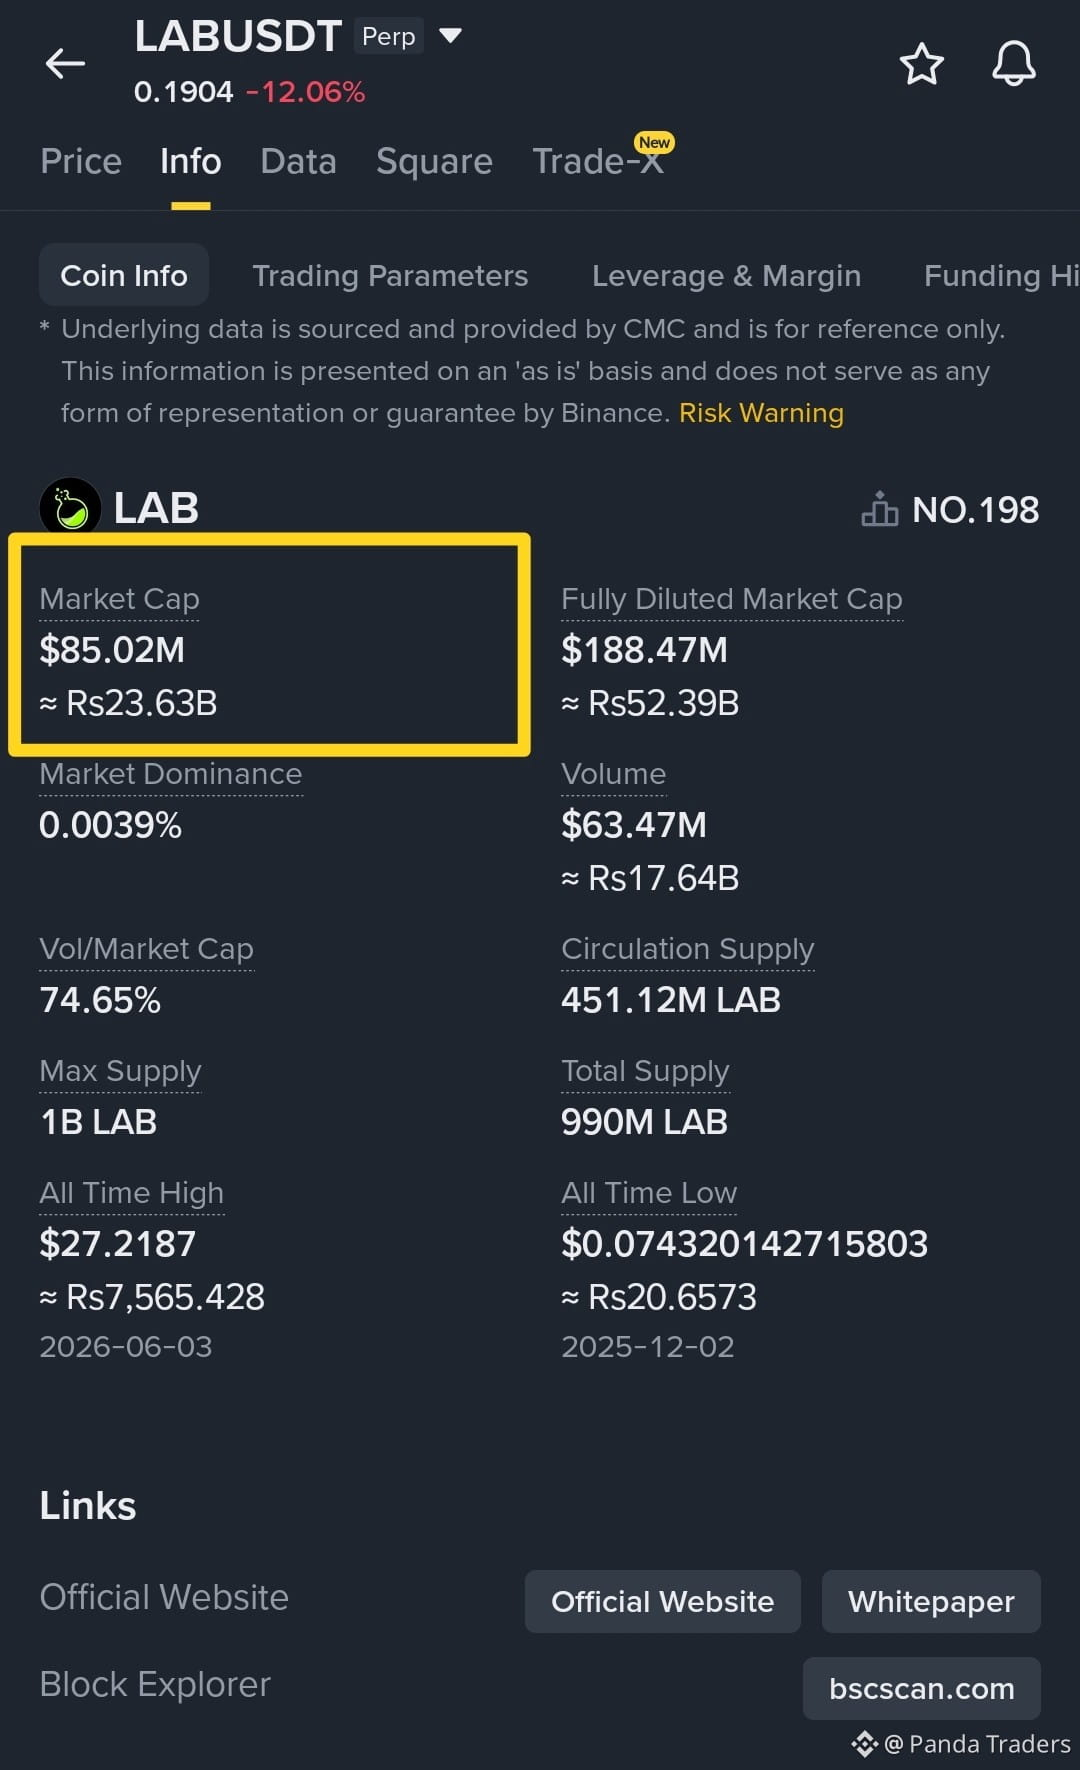Select Leverage & Margin sub-tab
This screenshot has height=1770, width=1080.
click(726, 275)
